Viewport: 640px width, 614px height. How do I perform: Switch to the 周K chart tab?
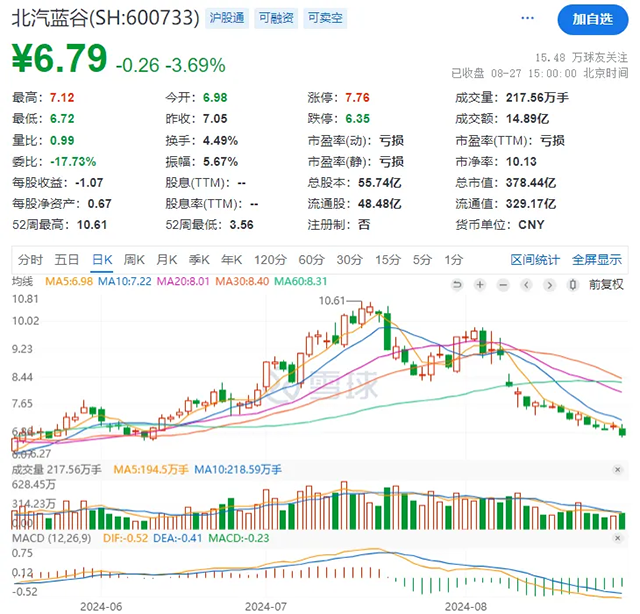pyautogui.click(x=134, y=260)
